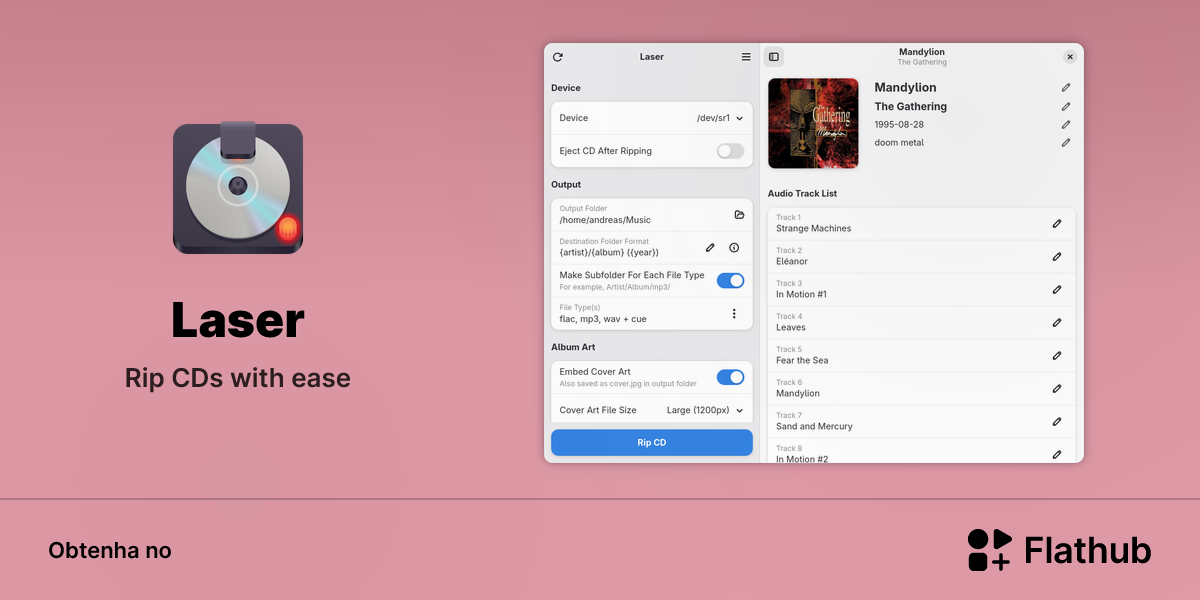Edit the album title Mandylion

1066,88
